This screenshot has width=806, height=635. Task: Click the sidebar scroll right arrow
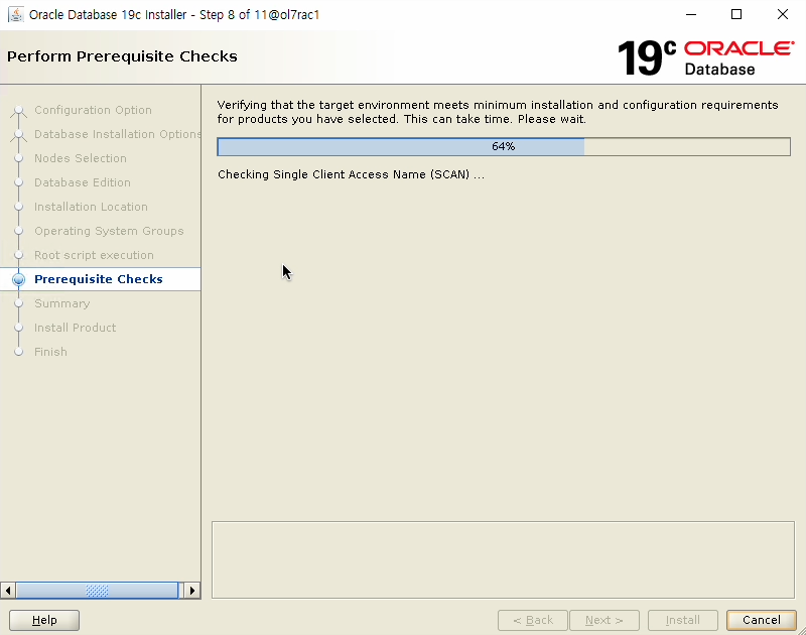point(192,590)
